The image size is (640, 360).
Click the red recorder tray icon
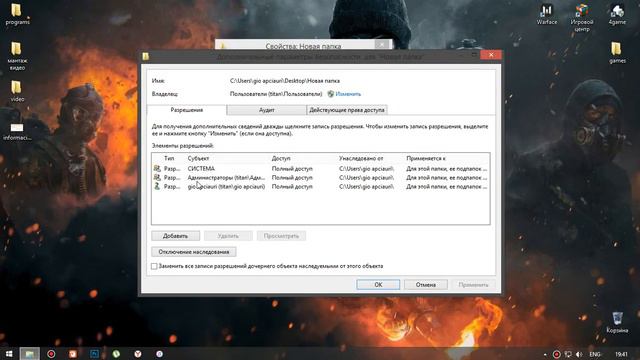pyautogui.click(x=556, y=354)
